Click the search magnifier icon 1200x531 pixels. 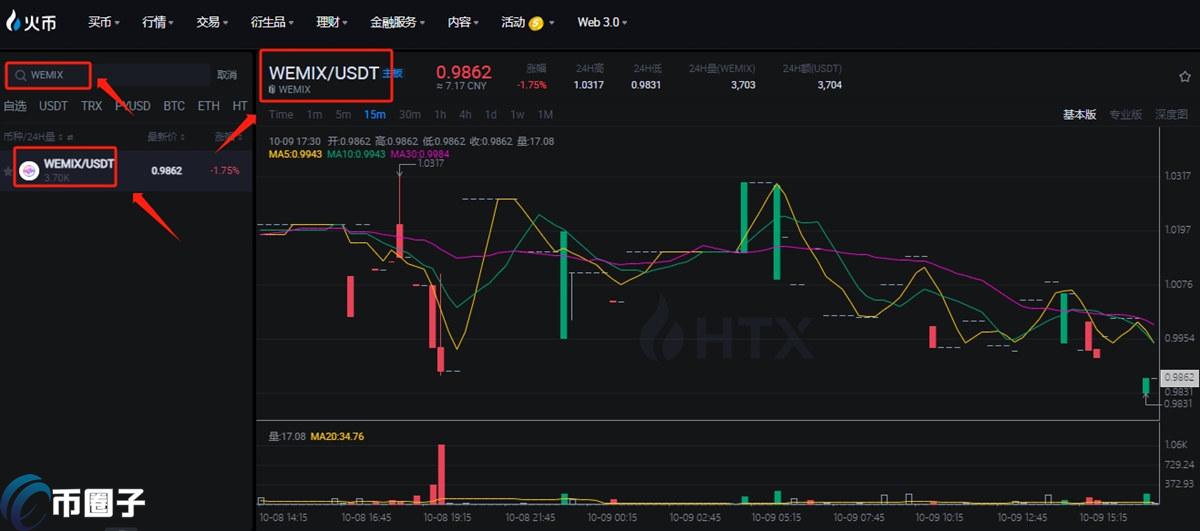pyautogui.click(x=20, y=75)
